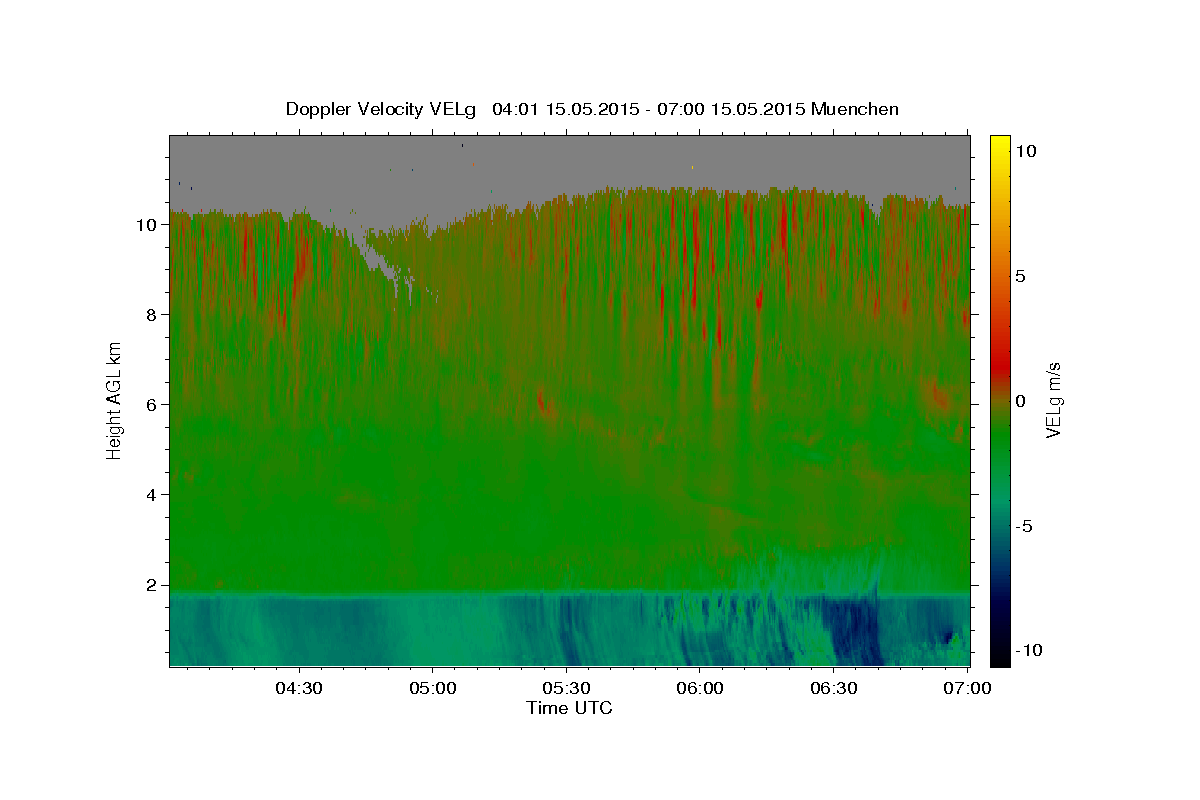Image resolution: width=1200 pixels, height=800 pixels.
Task: Click the yellow top of the colorbar
Action: pyautogui.click(x=999, y=145)
